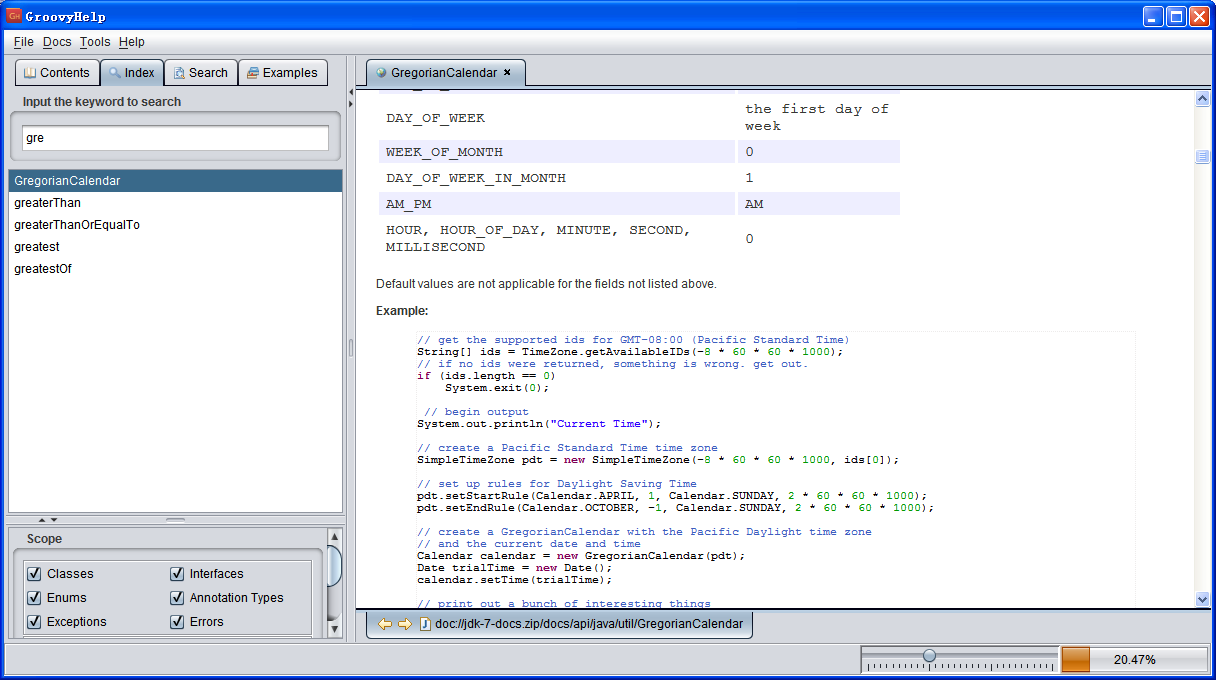1216x680 pixels.
Task: Open the Examples tab
Action: [283, 73]
